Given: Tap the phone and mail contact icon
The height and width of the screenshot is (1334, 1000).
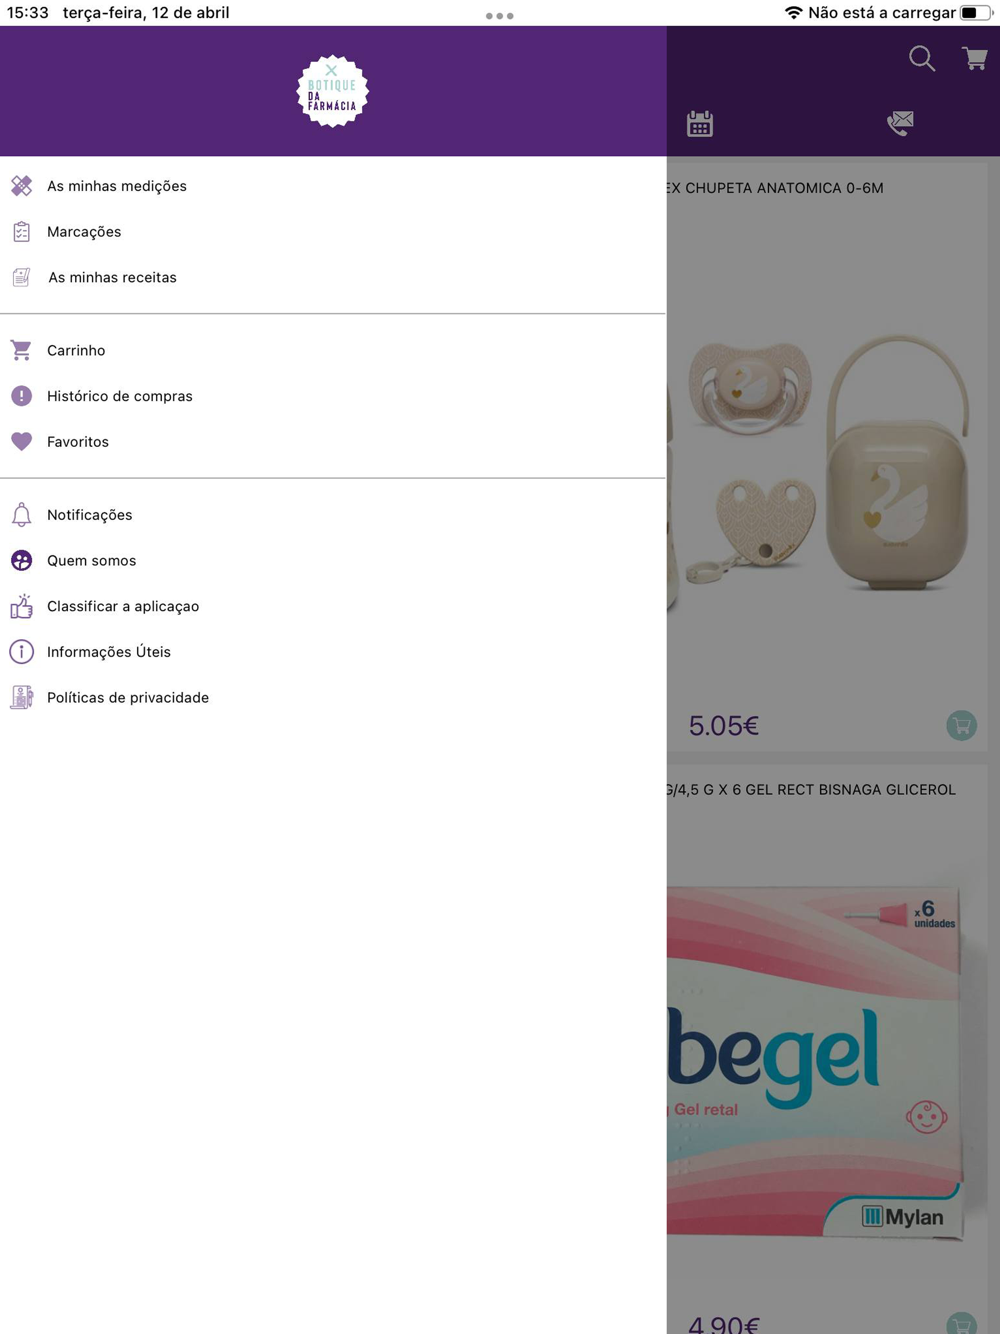Looking at the screenshot, I should point(900,123).
